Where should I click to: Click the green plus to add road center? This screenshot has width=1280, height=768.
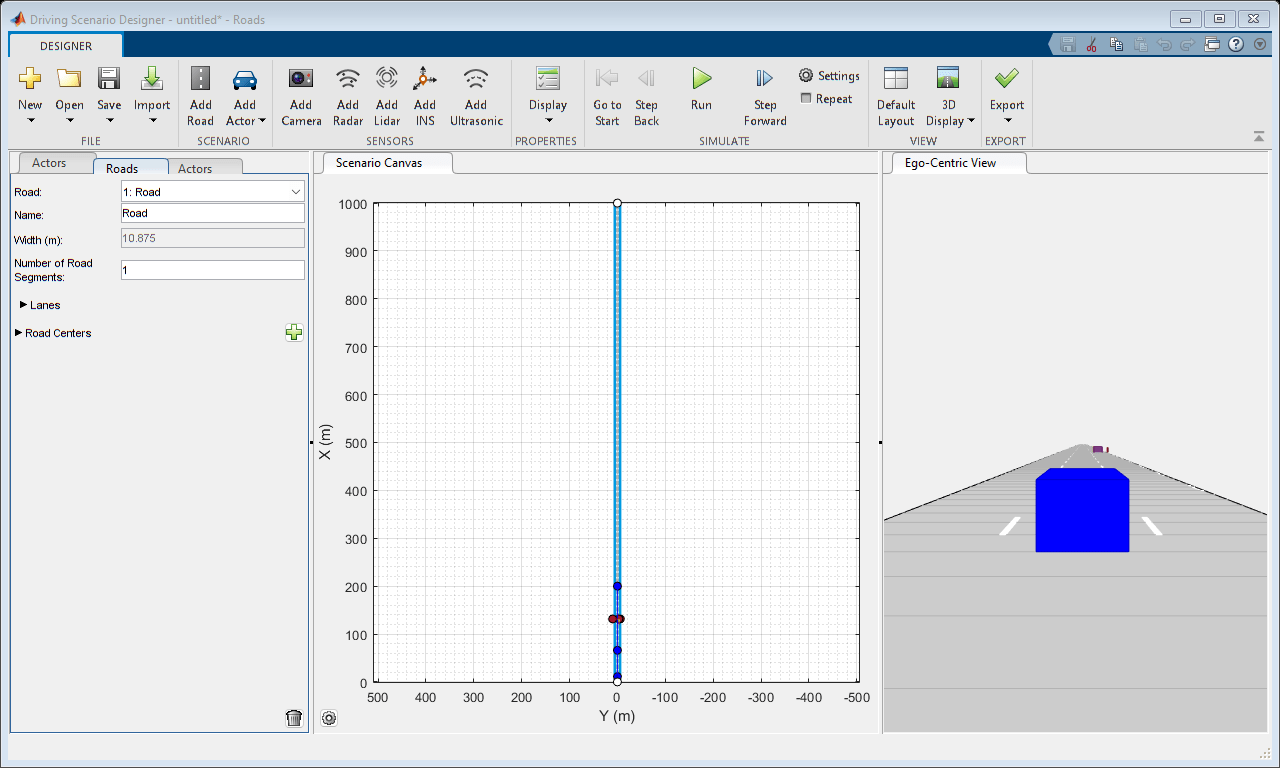[294, 333]
